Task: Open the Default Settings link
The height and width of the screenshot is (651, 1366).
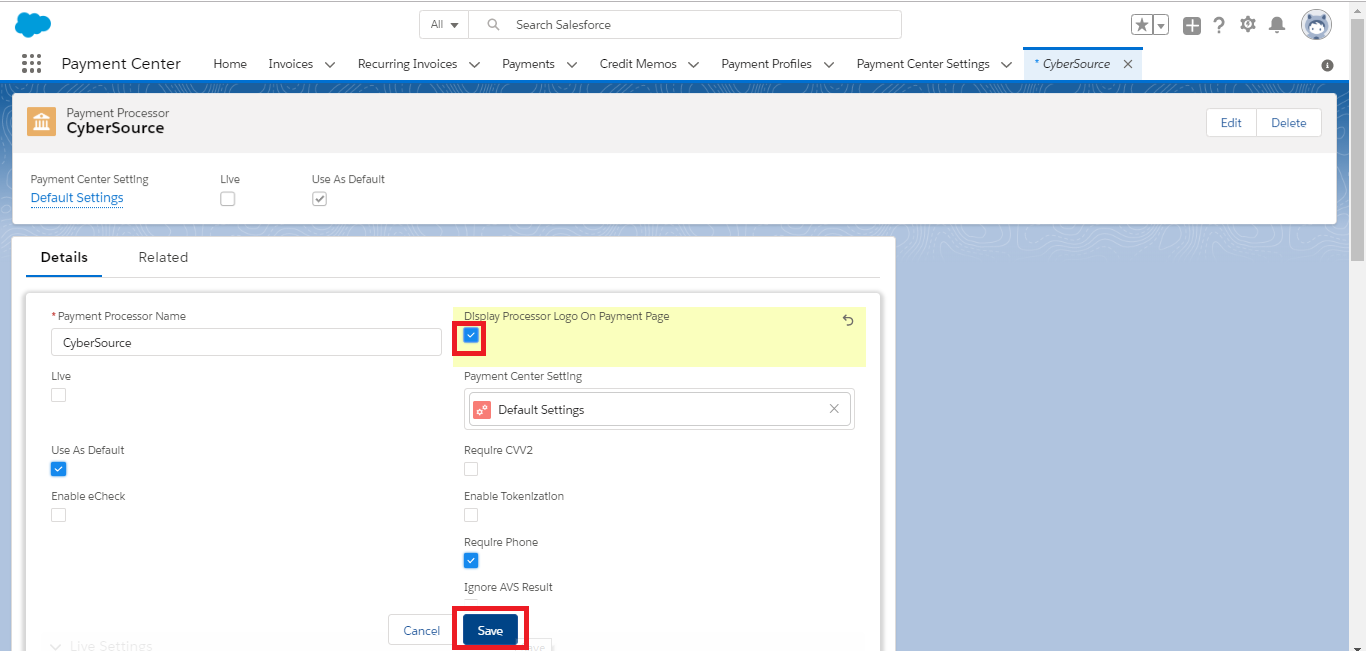Action: point(77,198)
